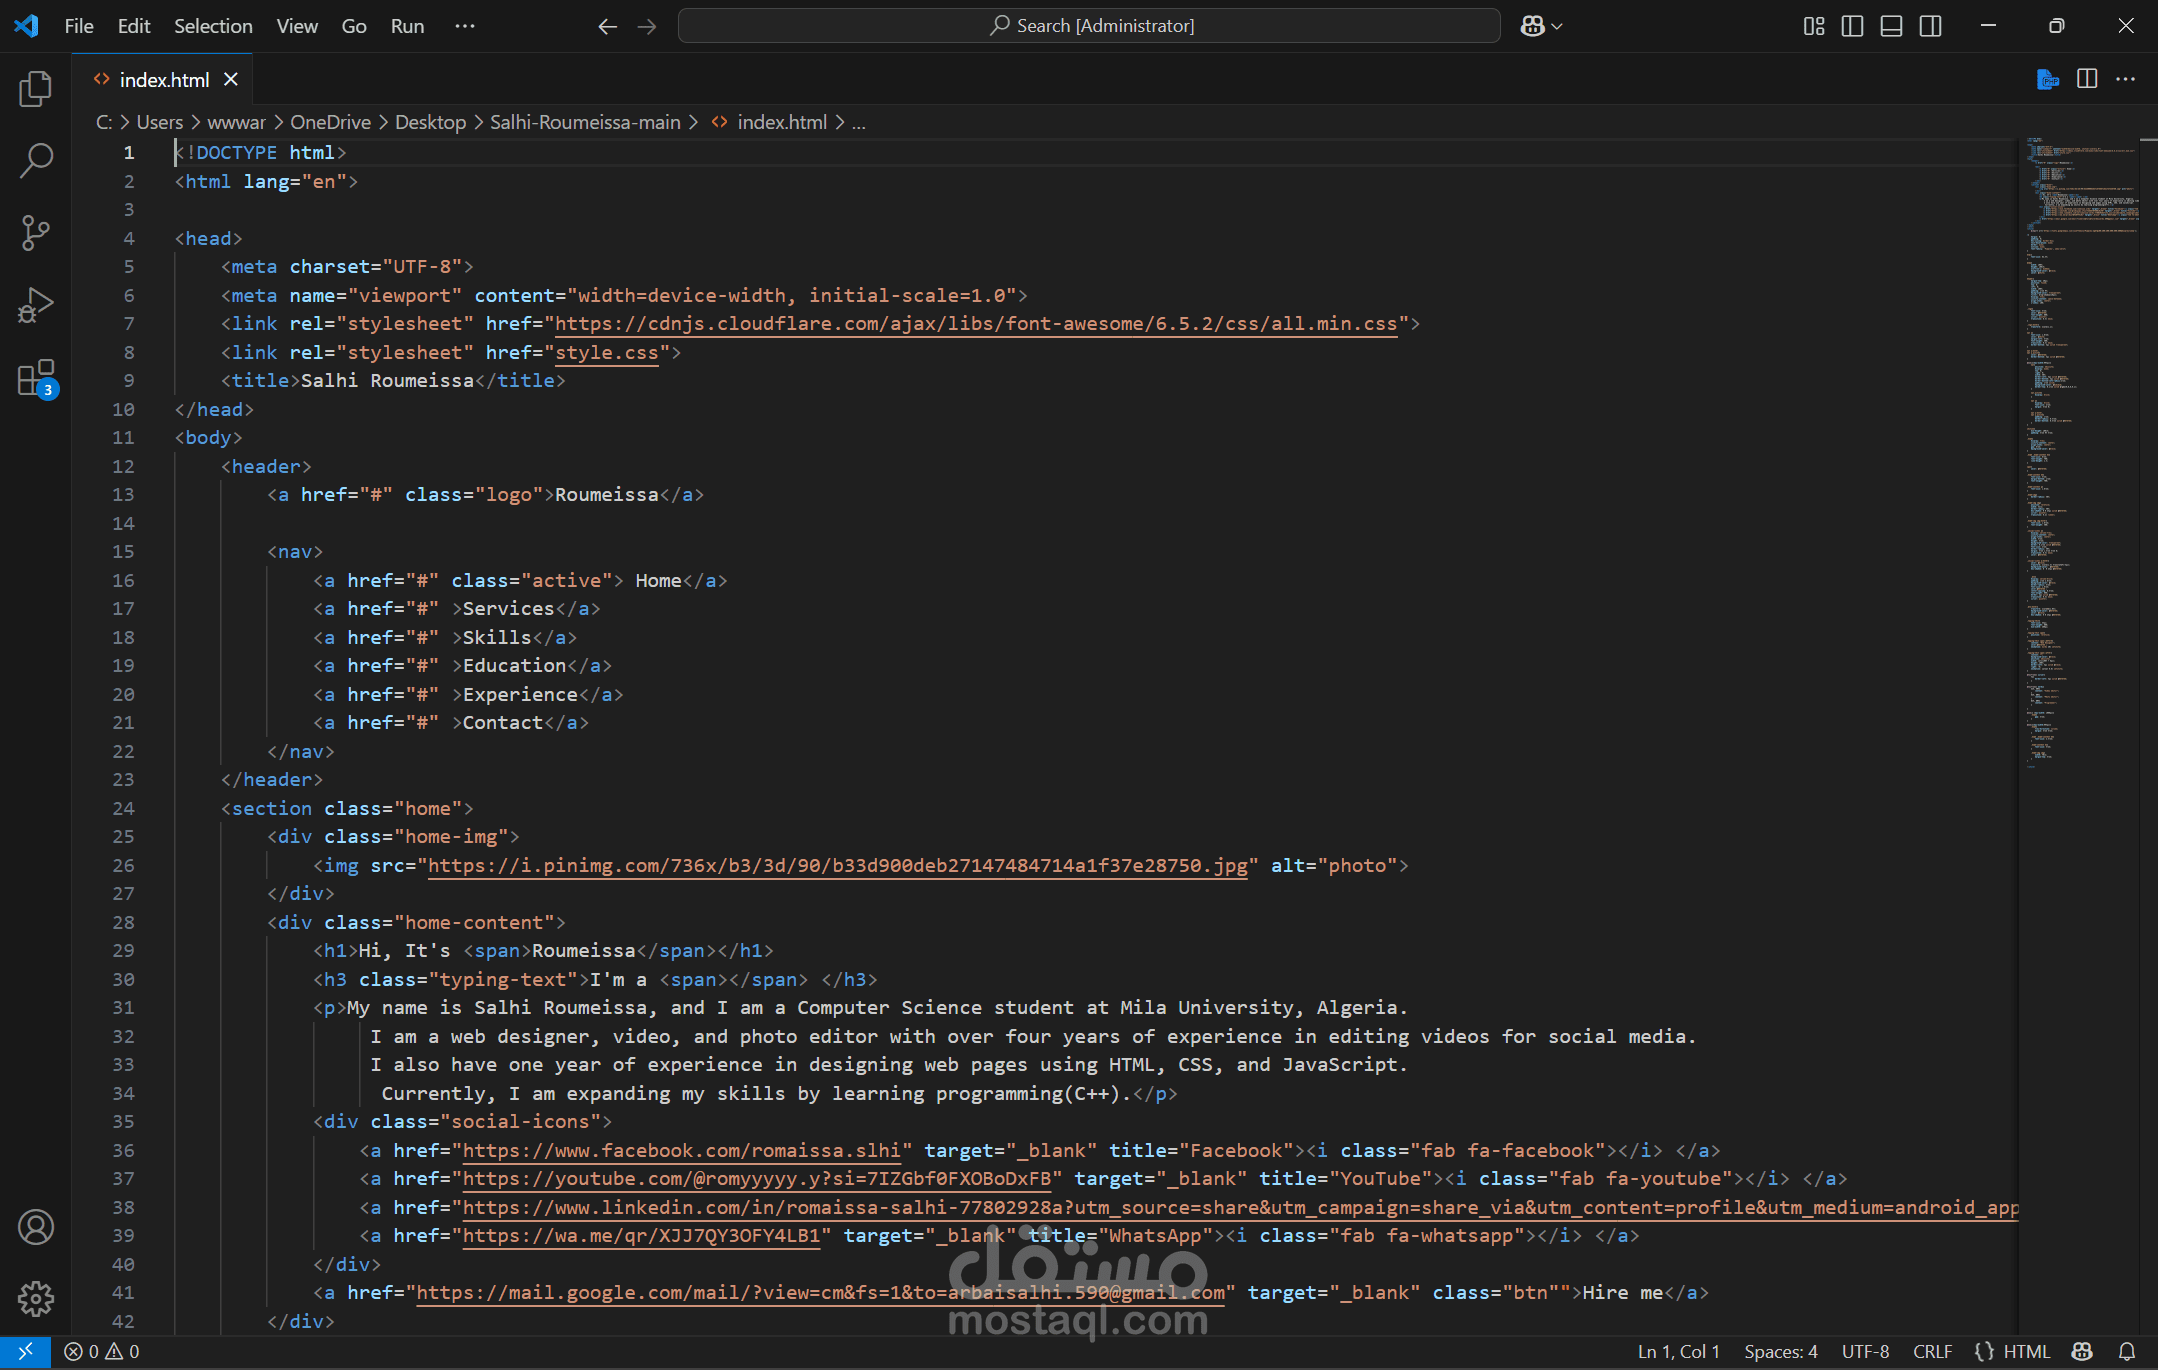Screen dimensions: 2158x1370
Task: Select index.html in the breadcrumb
Action: 782,122
